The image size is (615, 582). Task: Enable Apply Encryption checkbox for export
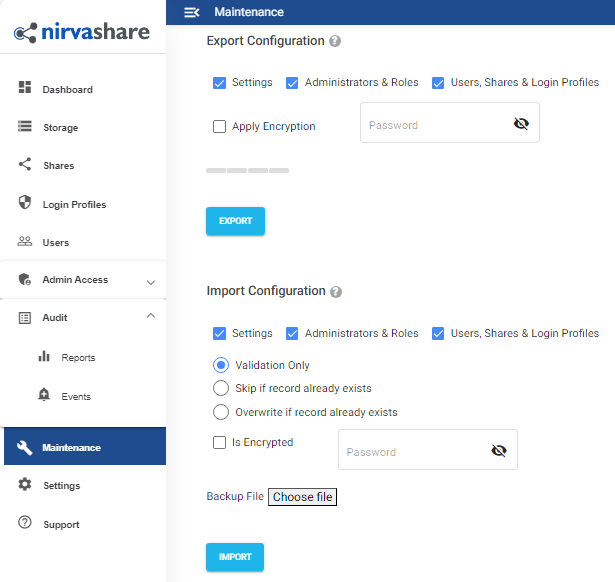point(219,127)
